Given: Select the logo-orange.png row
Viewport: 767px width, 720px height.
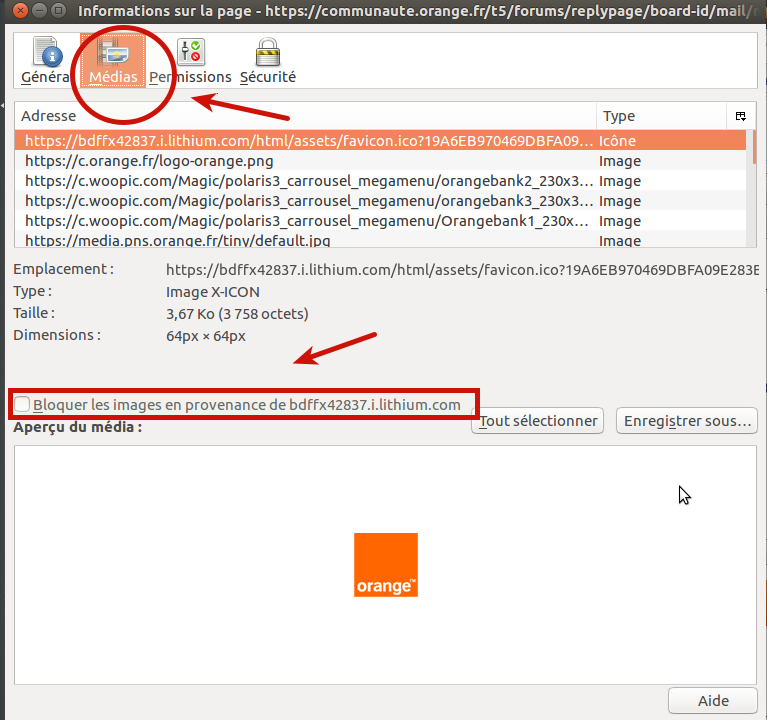Looking at the screenshot, I should [x=380, y=160].
